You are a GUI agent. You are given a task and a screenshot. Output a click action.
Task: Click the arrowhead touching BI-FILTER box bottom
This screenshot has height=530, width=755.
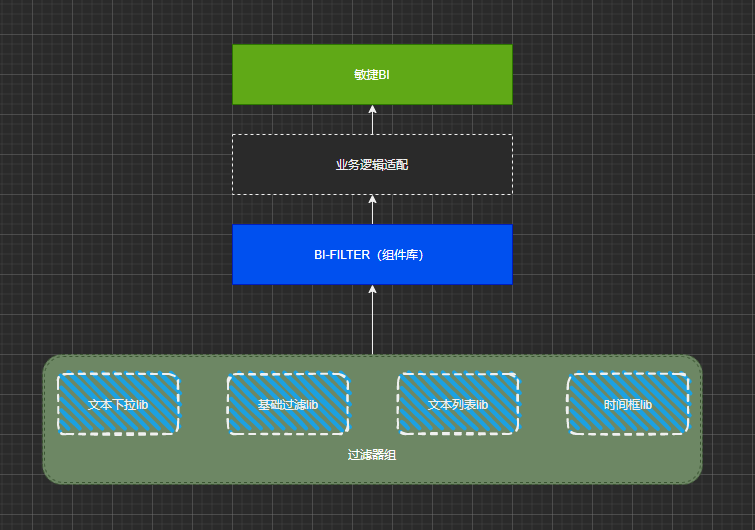point(372,290)
